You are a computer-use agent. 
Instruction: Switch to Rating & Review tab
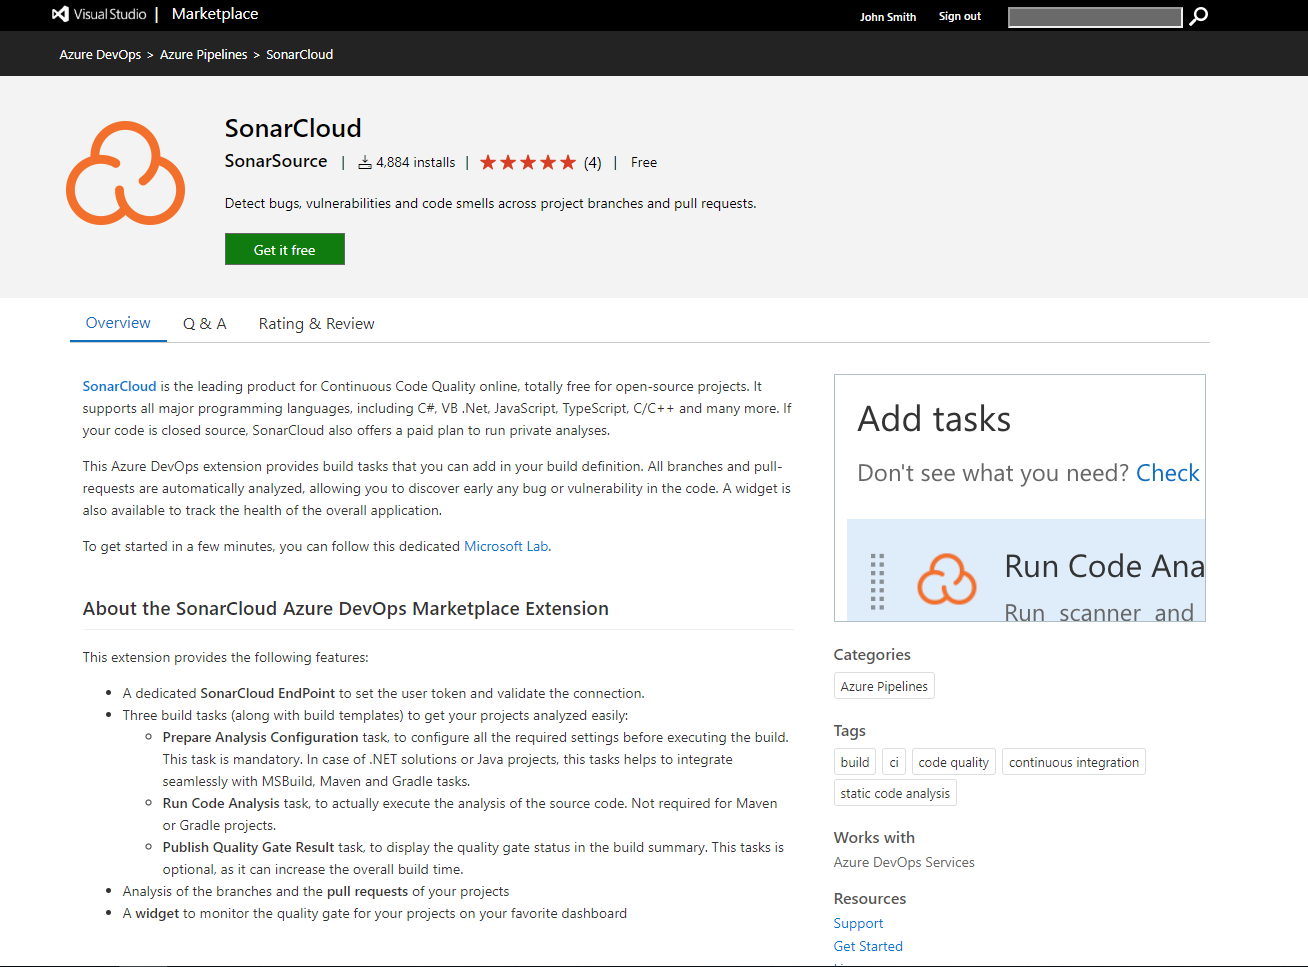(x=316, y=323)
